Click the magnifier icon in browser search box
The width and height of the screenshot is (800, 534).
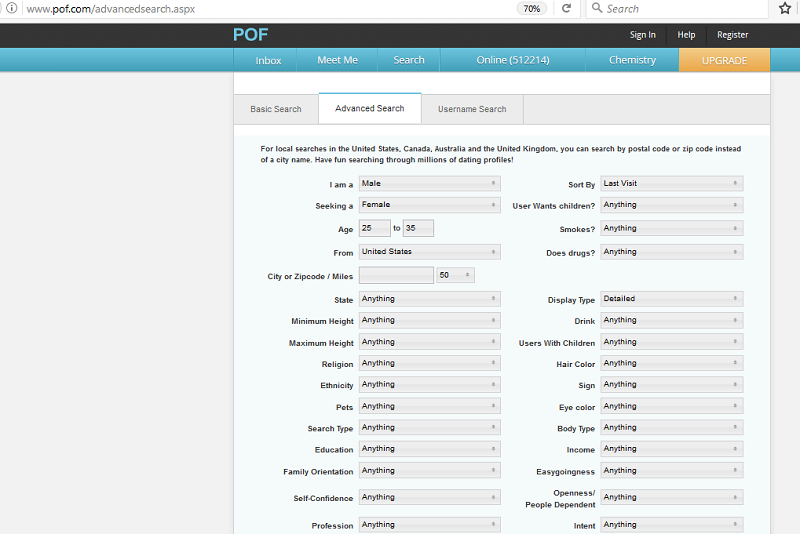click(596, 8)
